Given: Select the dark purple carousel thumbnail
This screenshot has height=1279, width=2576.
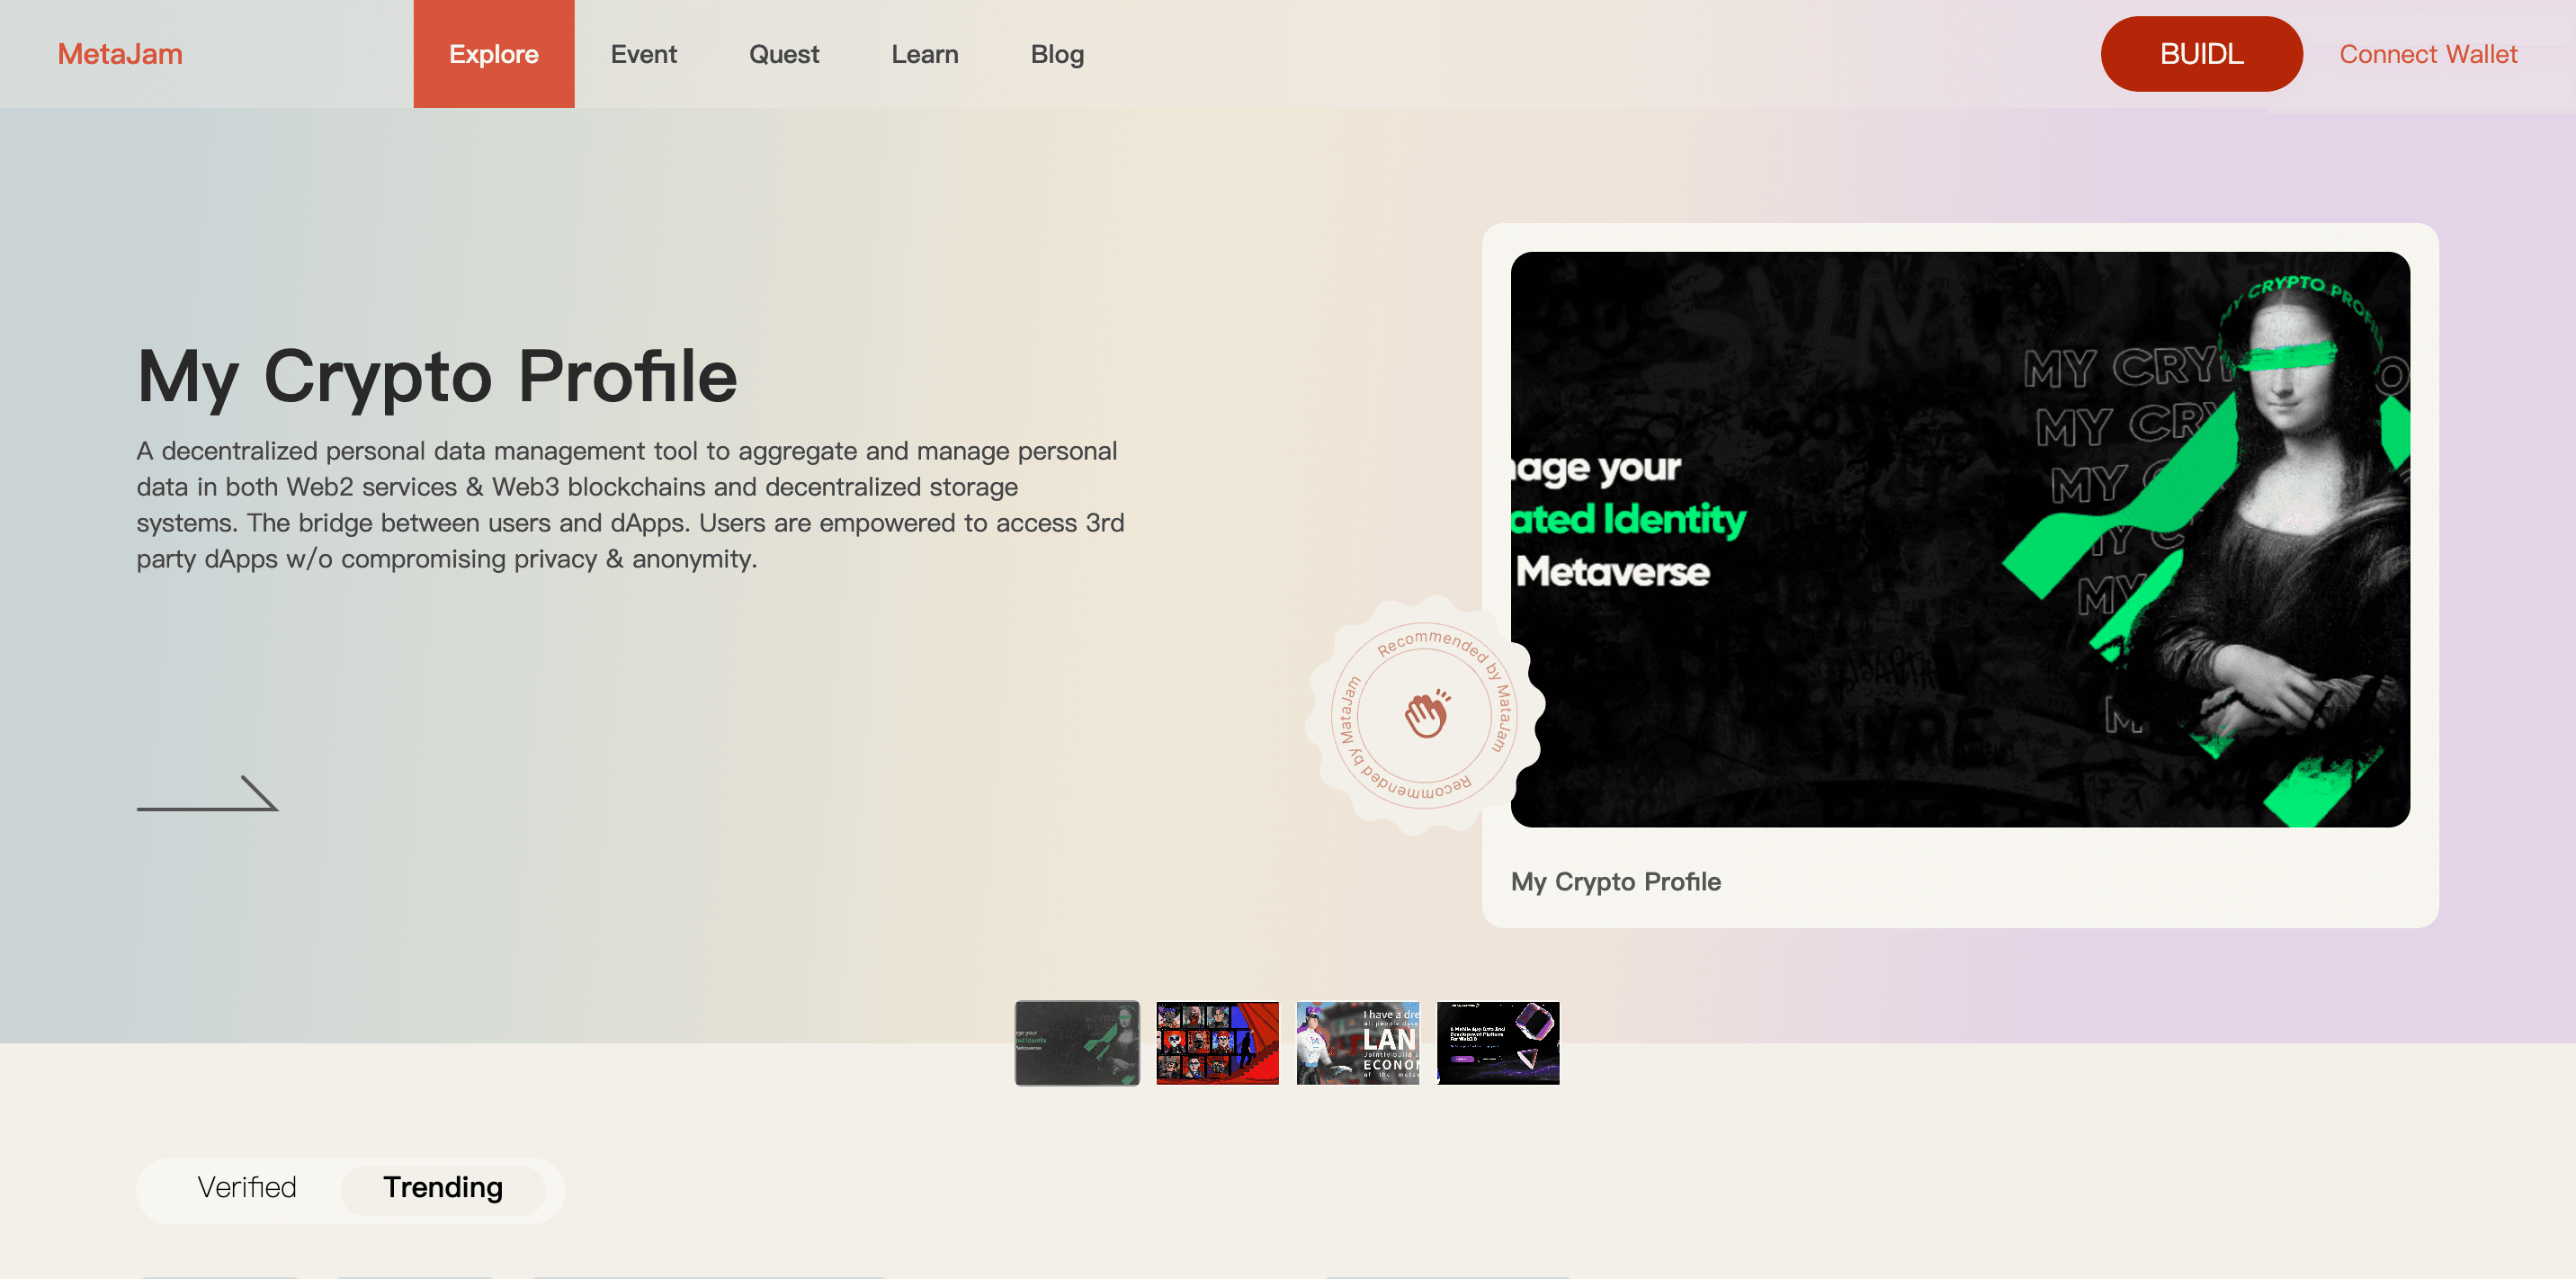Looking at the screenshot, I should click(1498, 1043).
